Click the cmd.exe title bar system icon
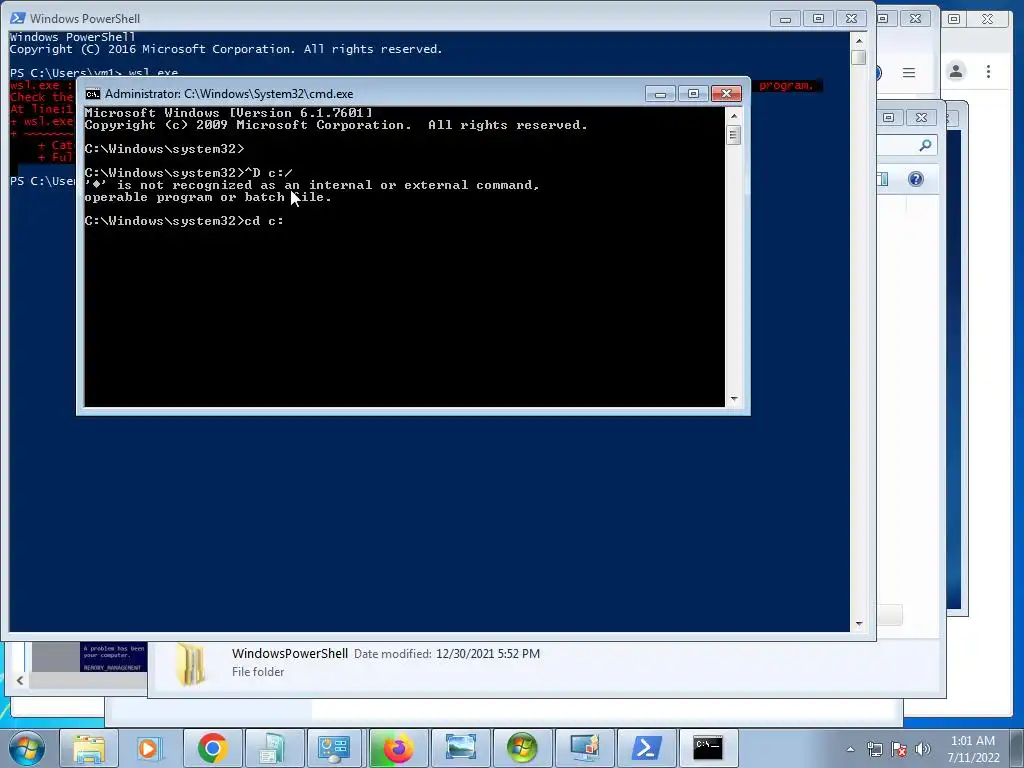The height and width of the screenshot is (768, 1024). pos(93,94)
